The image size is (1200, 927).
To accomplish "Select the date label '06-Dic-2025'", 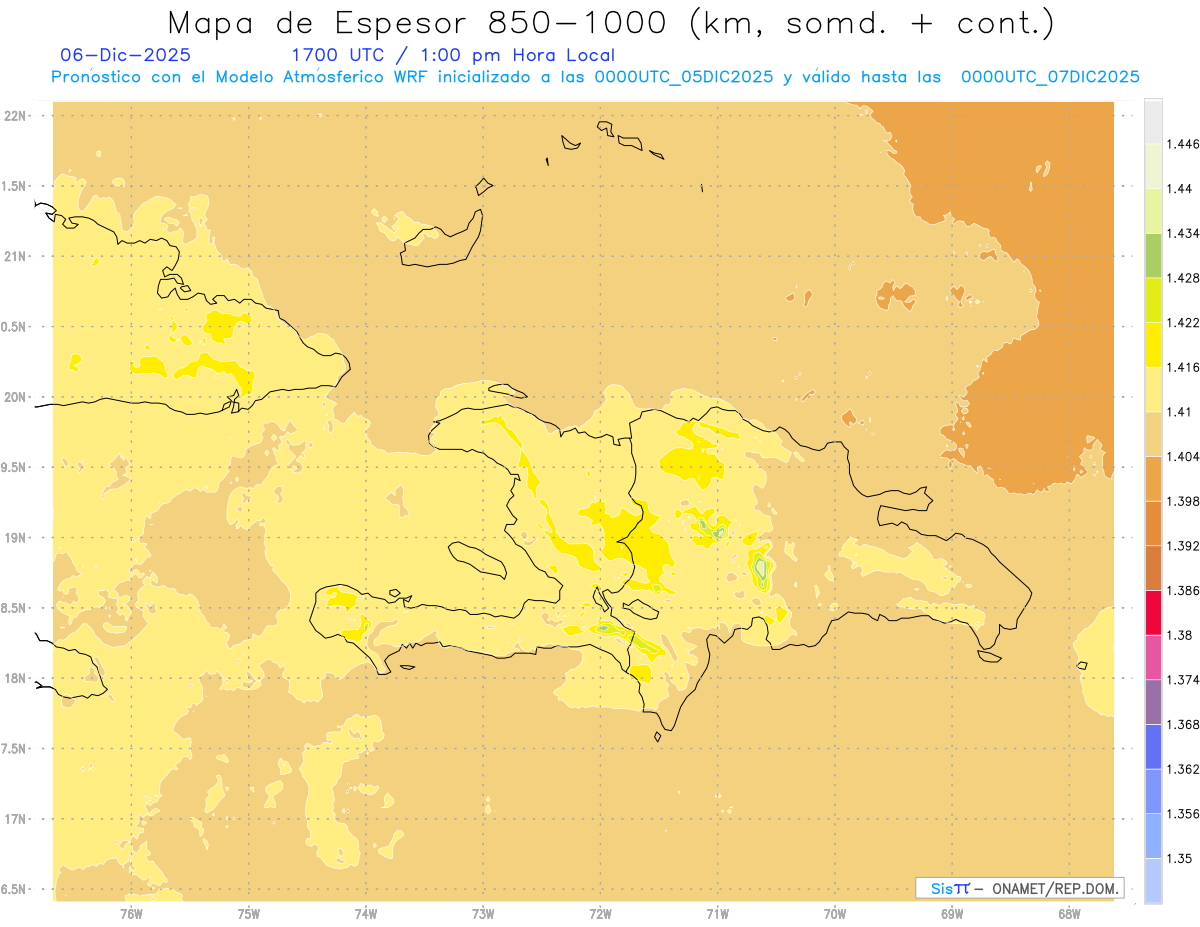I will 125,55.
